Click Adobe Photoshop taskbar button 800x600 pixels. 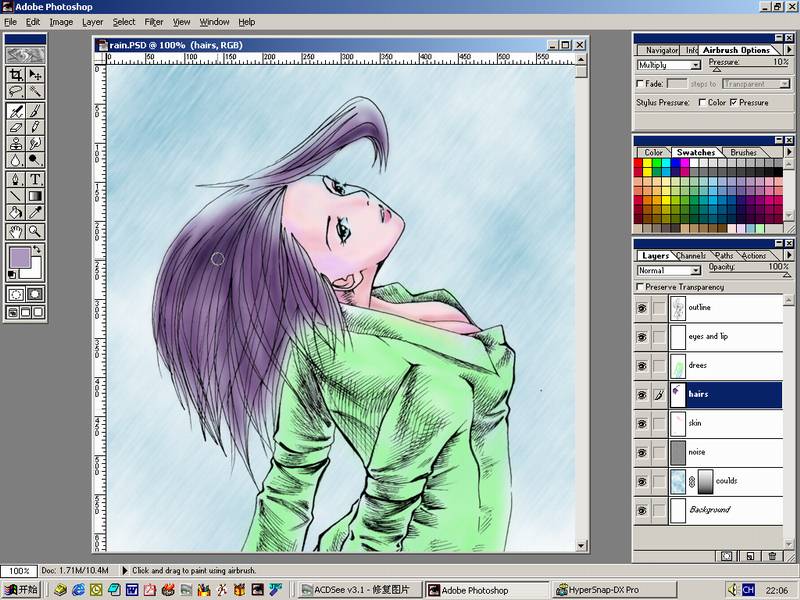click(487, 590)
